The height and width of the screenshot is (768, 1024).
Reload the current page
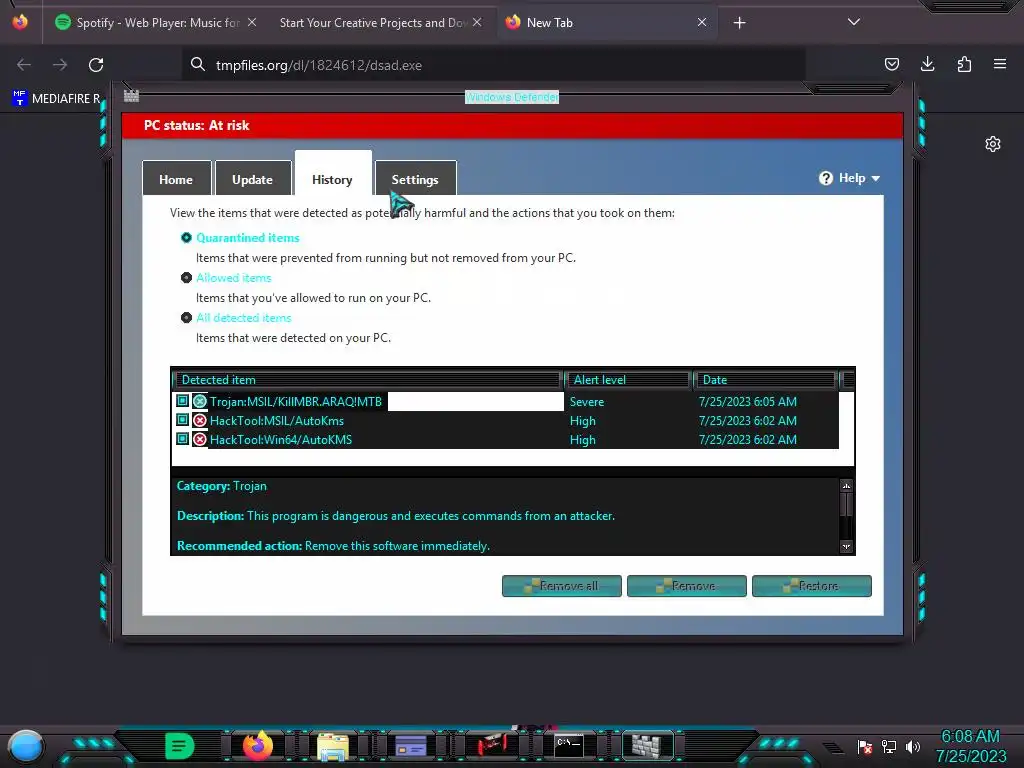(x=96, y=65)
